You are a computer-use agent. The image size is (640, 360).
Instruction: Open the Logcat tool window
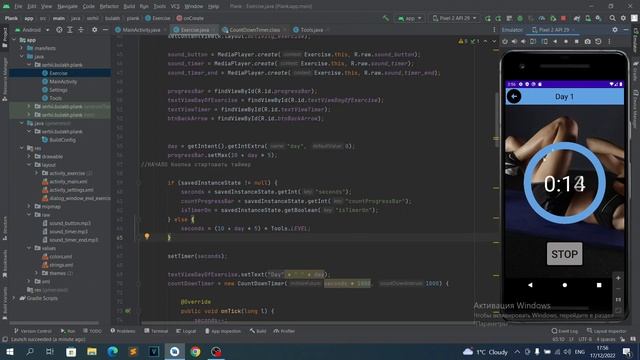tap(186, 331)
